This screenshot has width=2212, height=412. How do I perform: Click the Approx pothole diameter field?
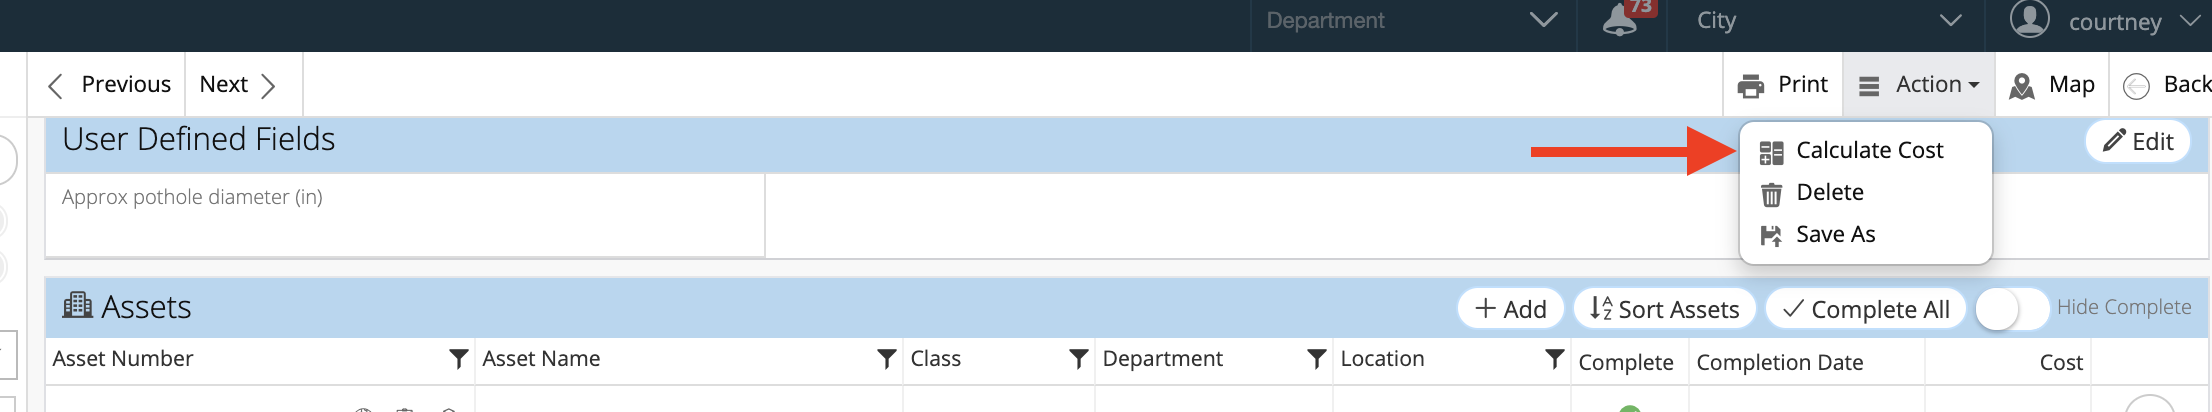tap(405, 215)
